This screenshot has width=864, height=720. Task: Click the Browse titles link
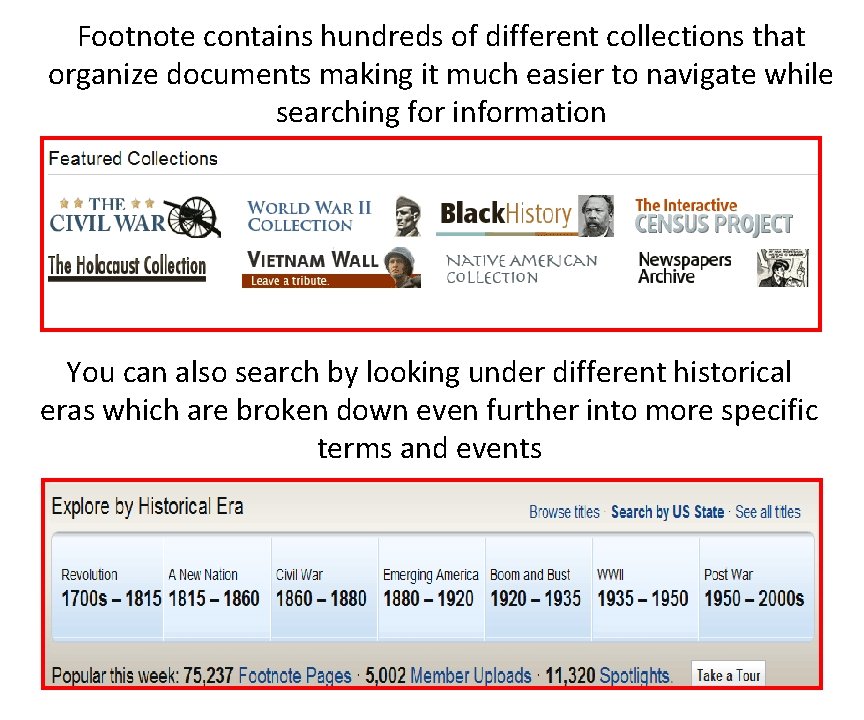[x=564, y=512]
